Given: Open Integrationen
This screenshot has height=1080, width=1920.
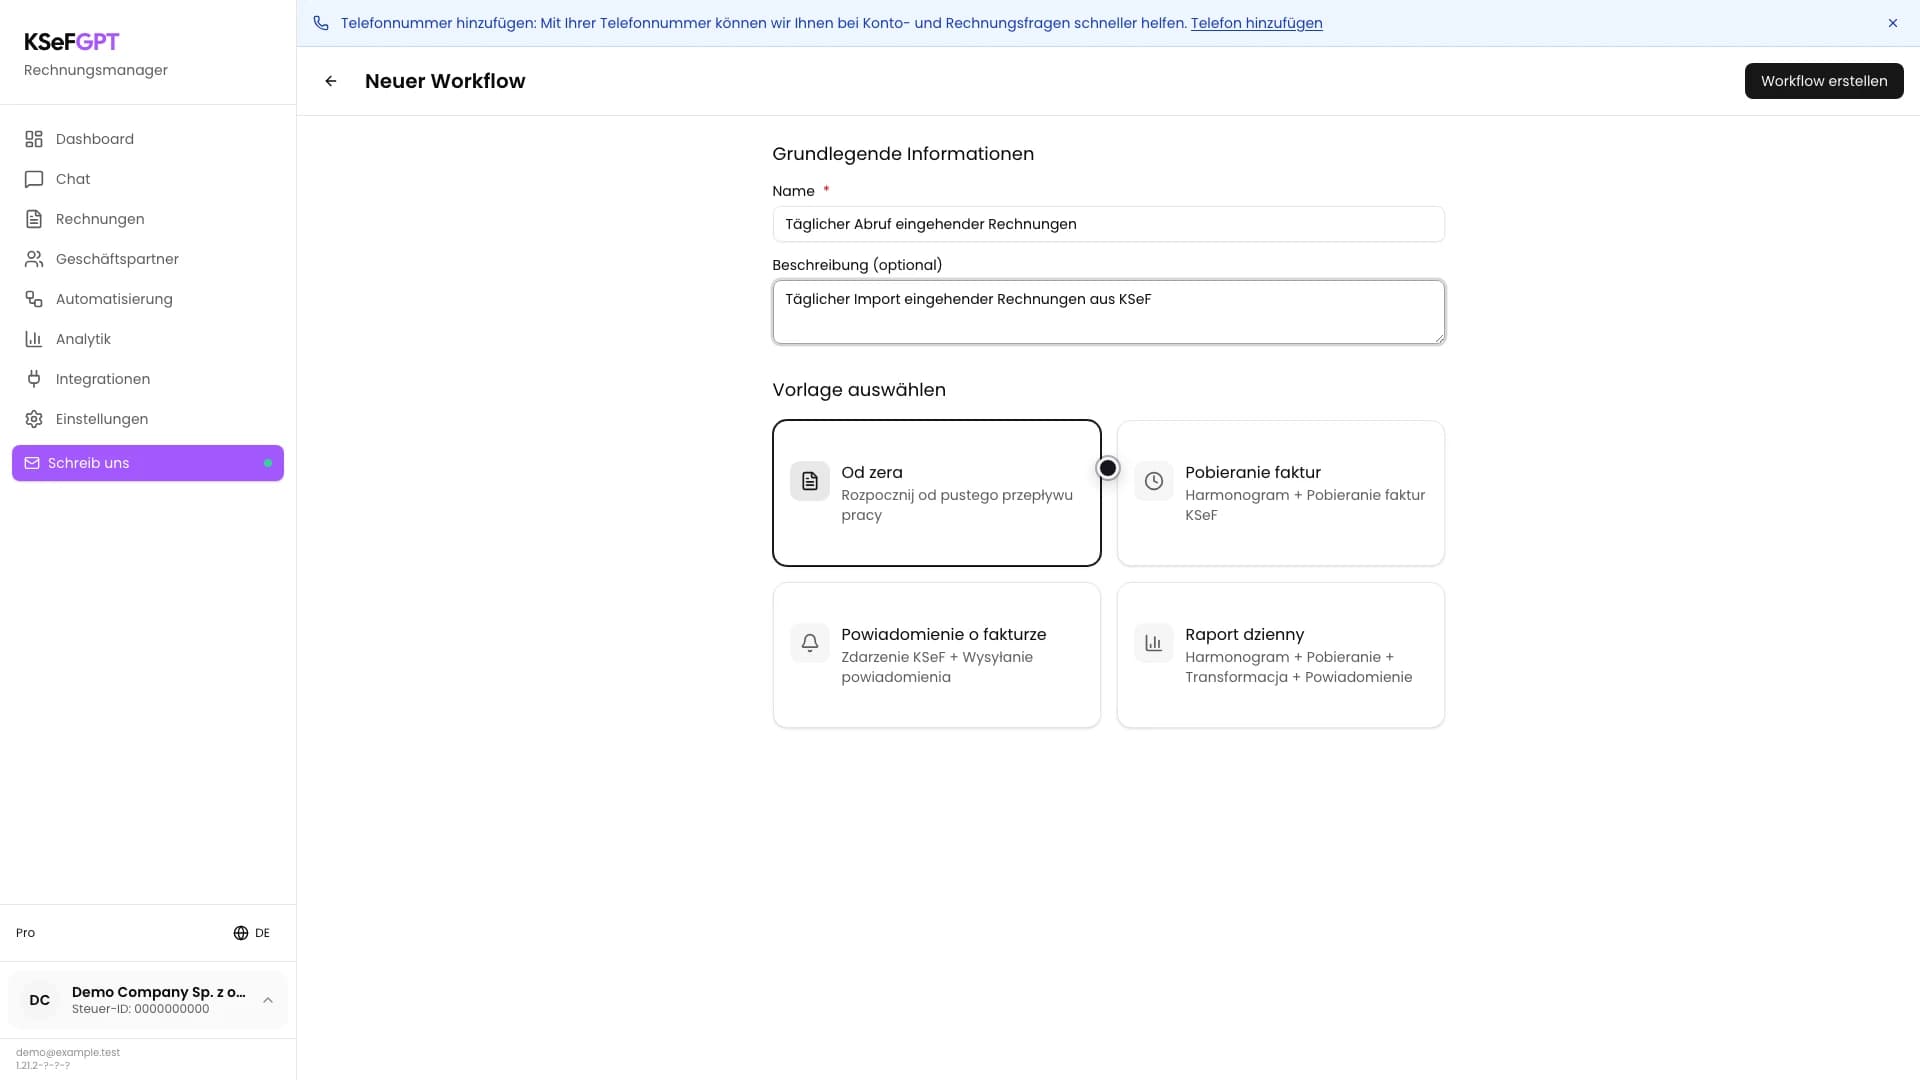Looking at the screenshot, I should click(x=148, y=379).
